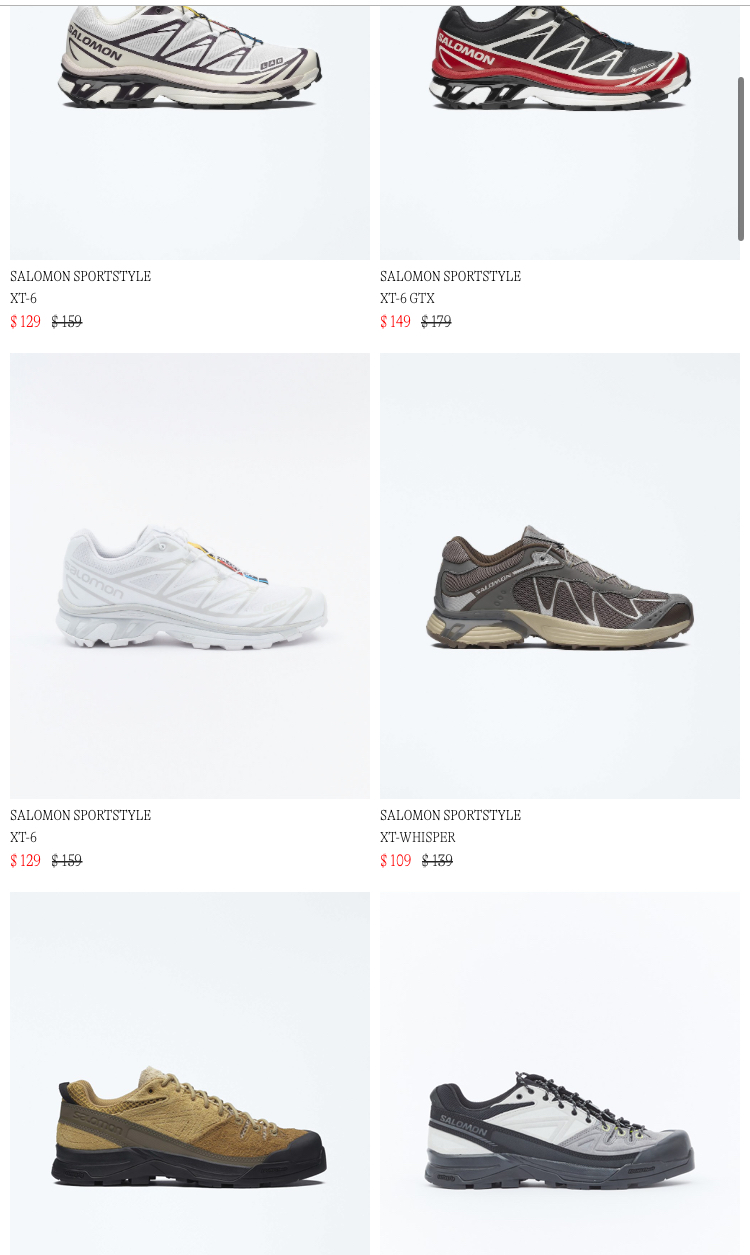Viewport: 750px width, 1255px height.
Task: Click Salomon Sportstyle brand above XT-WHISPER
Action: point(450,815)
